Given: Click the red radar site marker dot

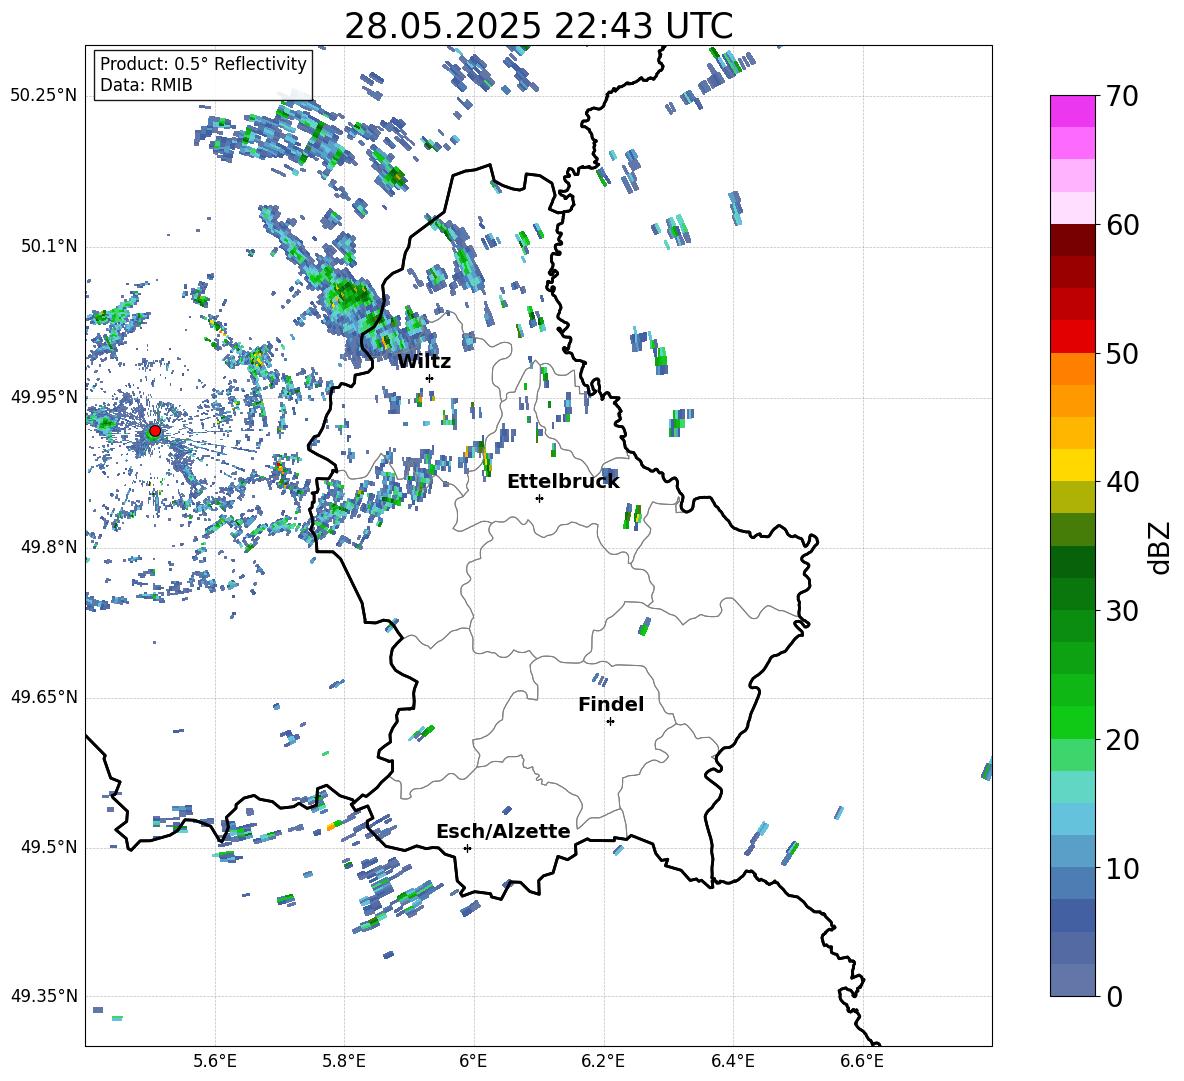Looking at the screenshot, I should coord(155,431).
